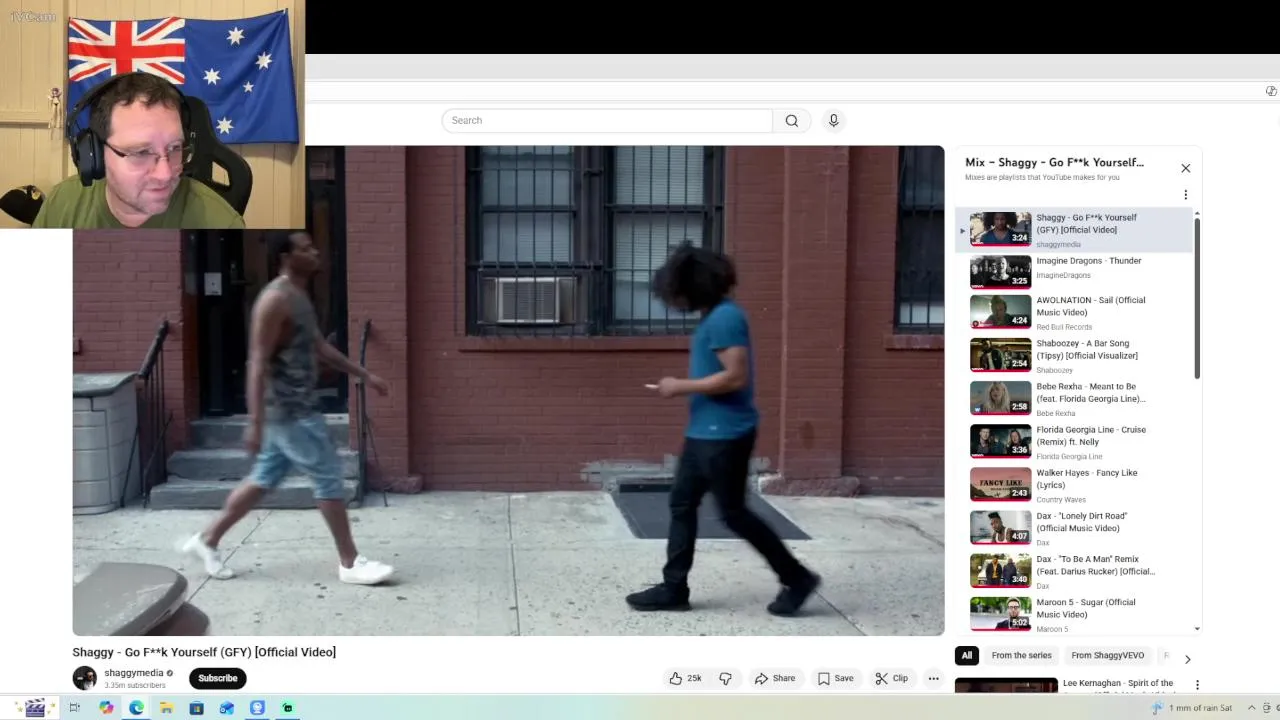This screenshot has width=1280, height=720.
Task: Close the Mix playlist panel
Action: (x=1185, y=168)
